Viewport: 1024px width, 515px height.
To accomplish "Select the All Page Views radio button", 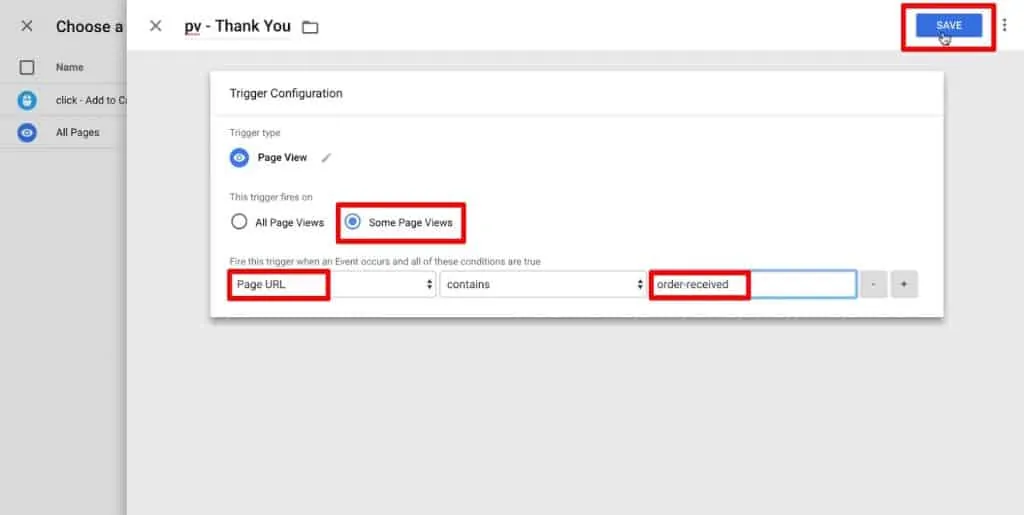I will click(x=239, y=222).
